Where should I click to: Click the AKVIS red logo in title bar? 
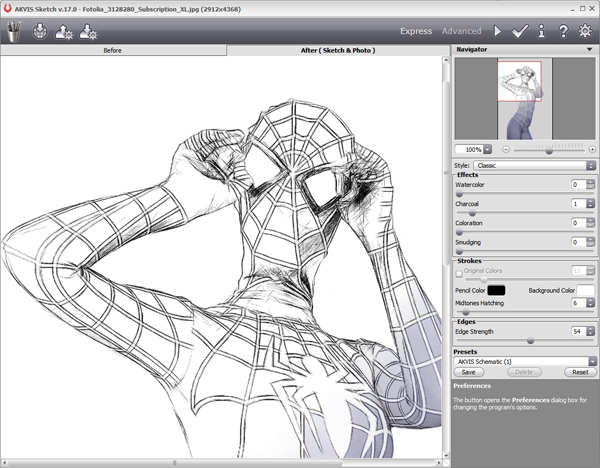click(7, 8)
